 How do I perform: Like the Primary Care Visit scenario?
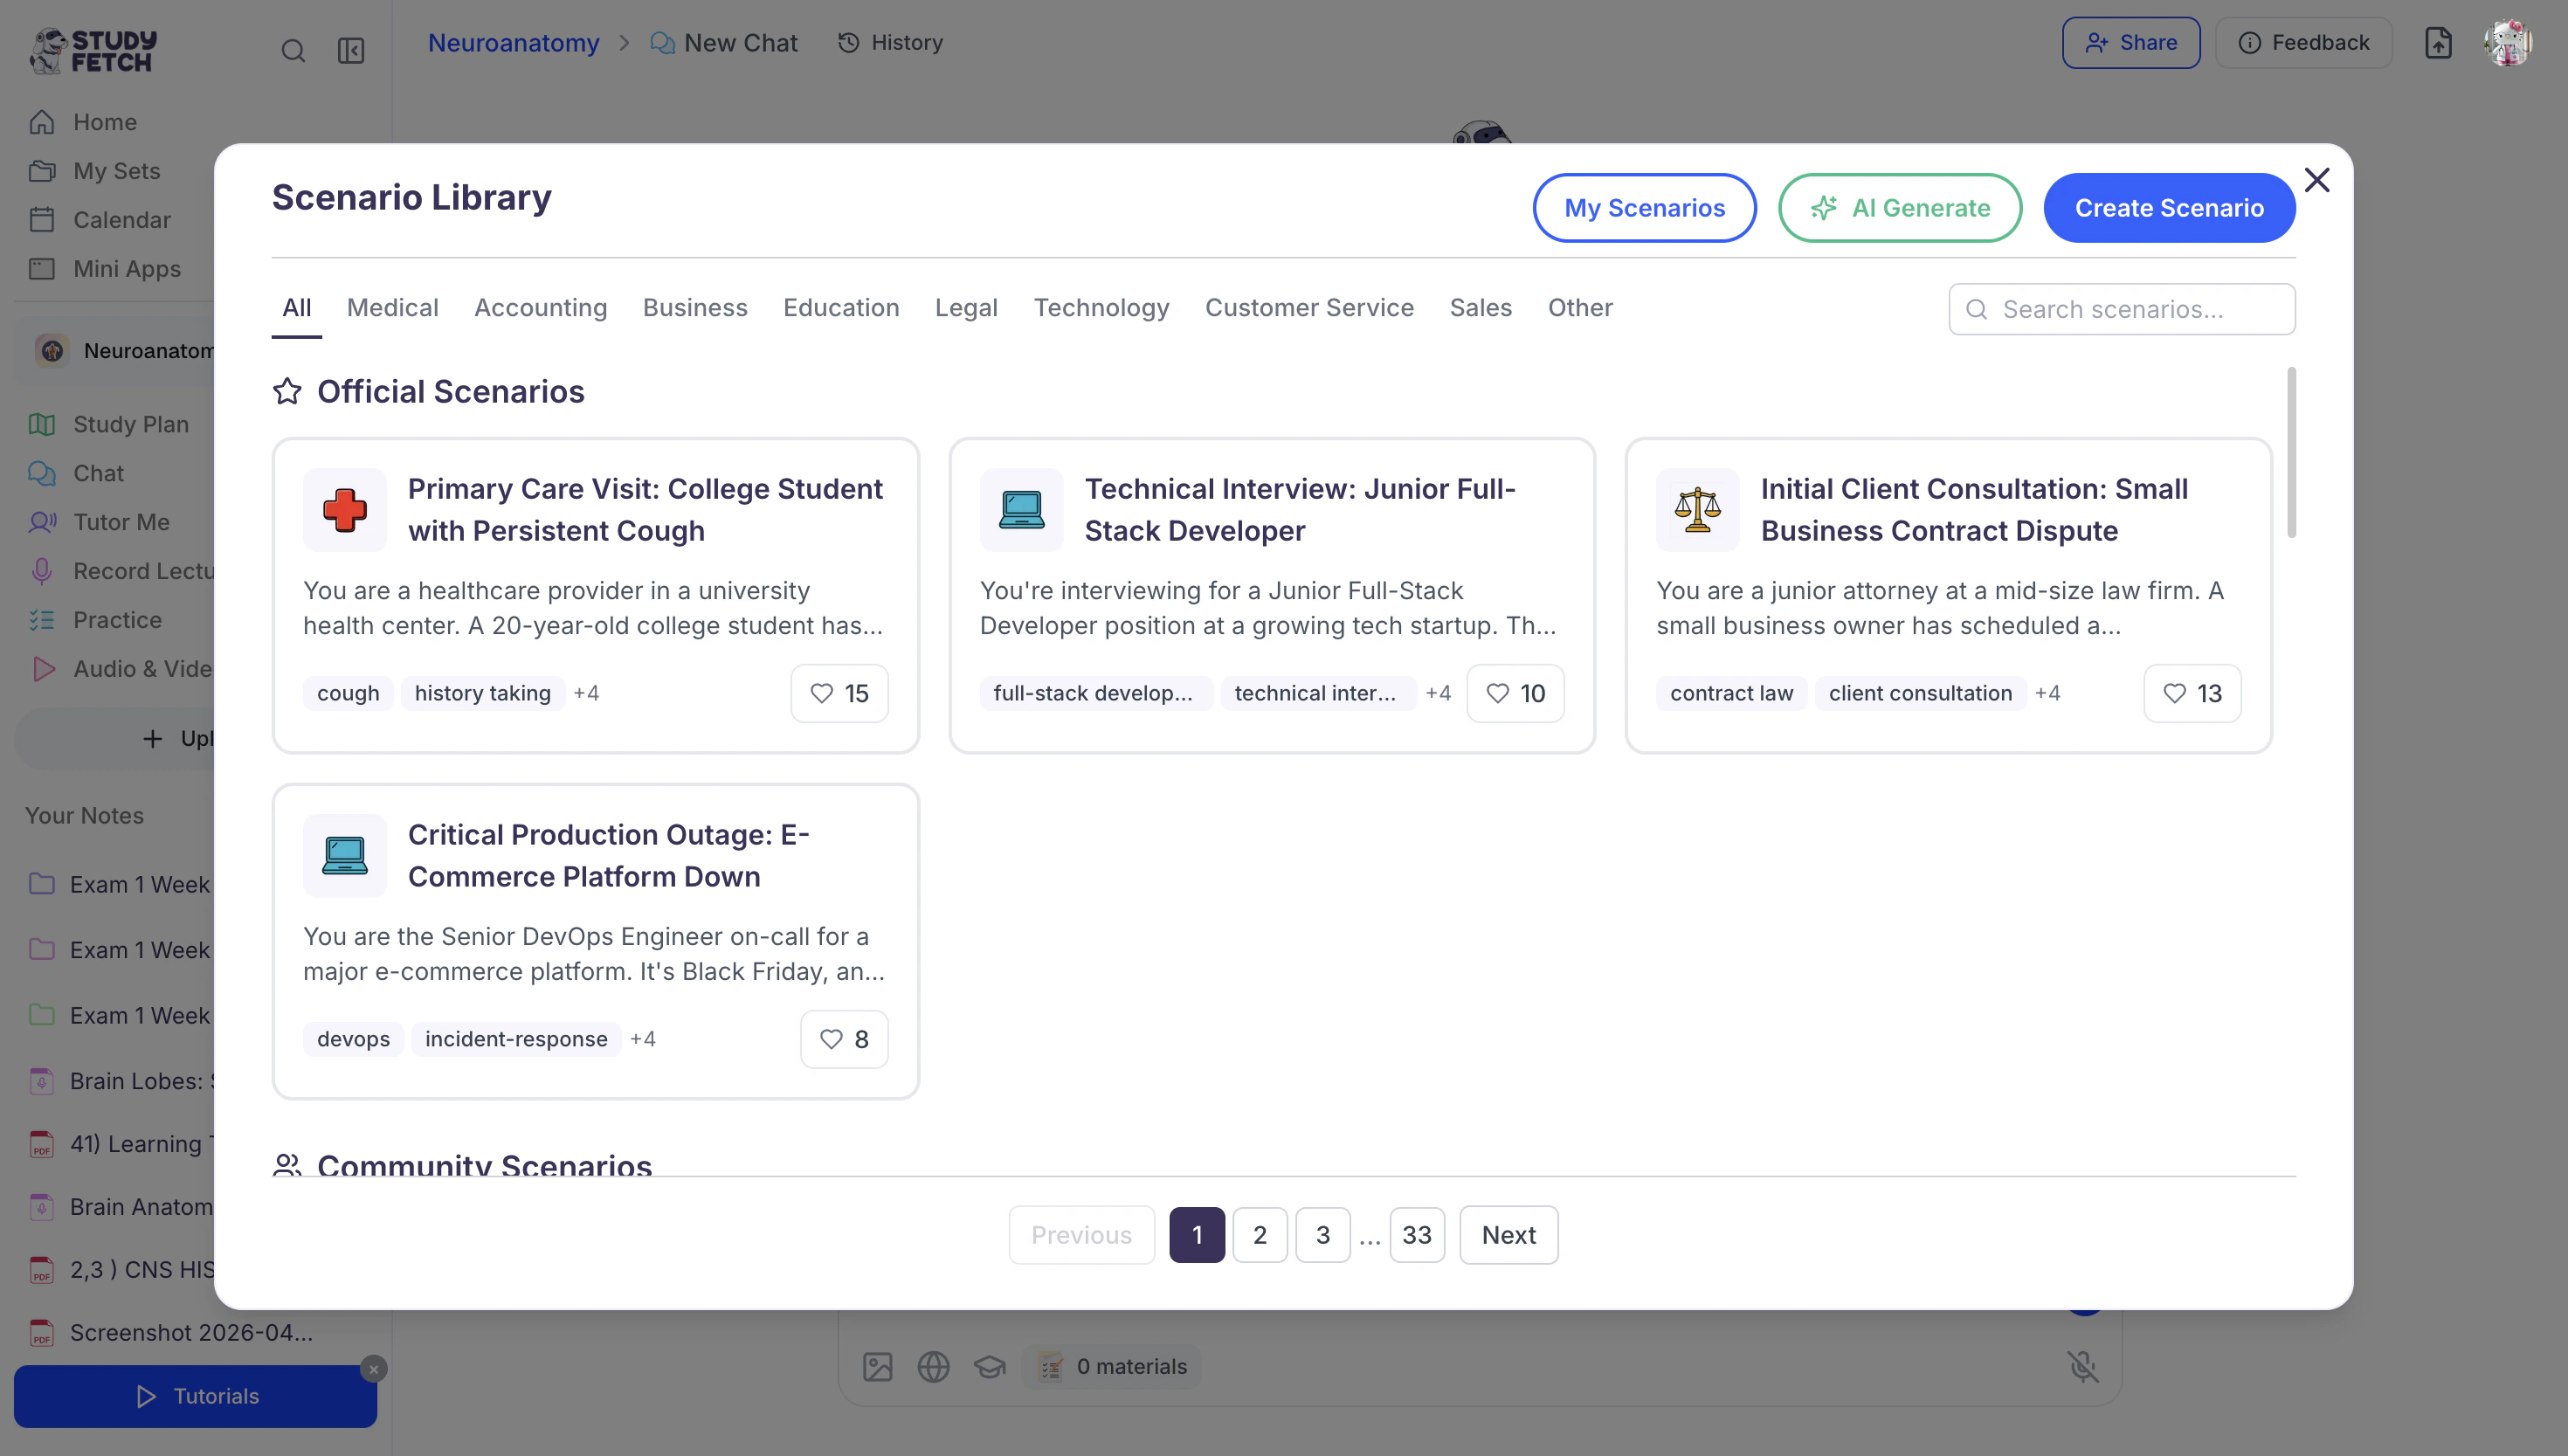pos(839,693)
